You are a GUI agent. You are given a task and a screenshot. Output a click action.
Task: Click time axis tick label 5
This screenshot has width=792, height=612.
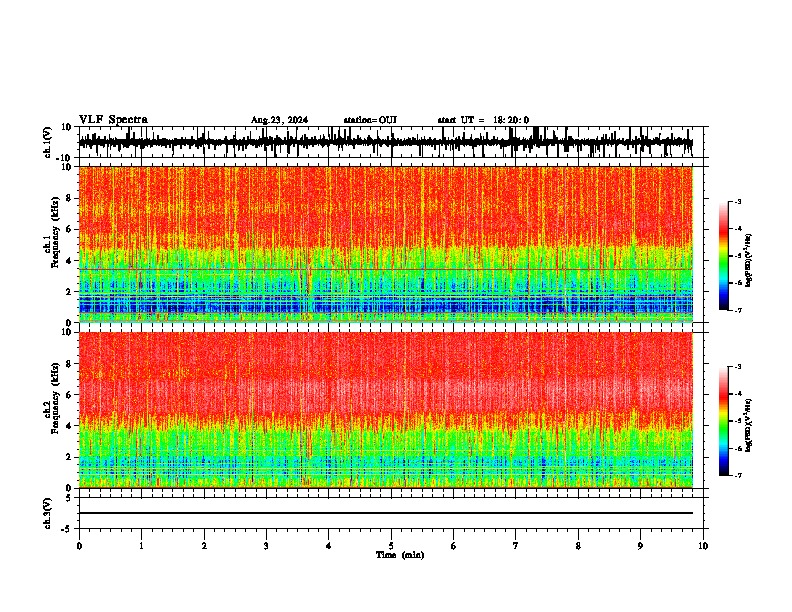click(x=391, y=546)
